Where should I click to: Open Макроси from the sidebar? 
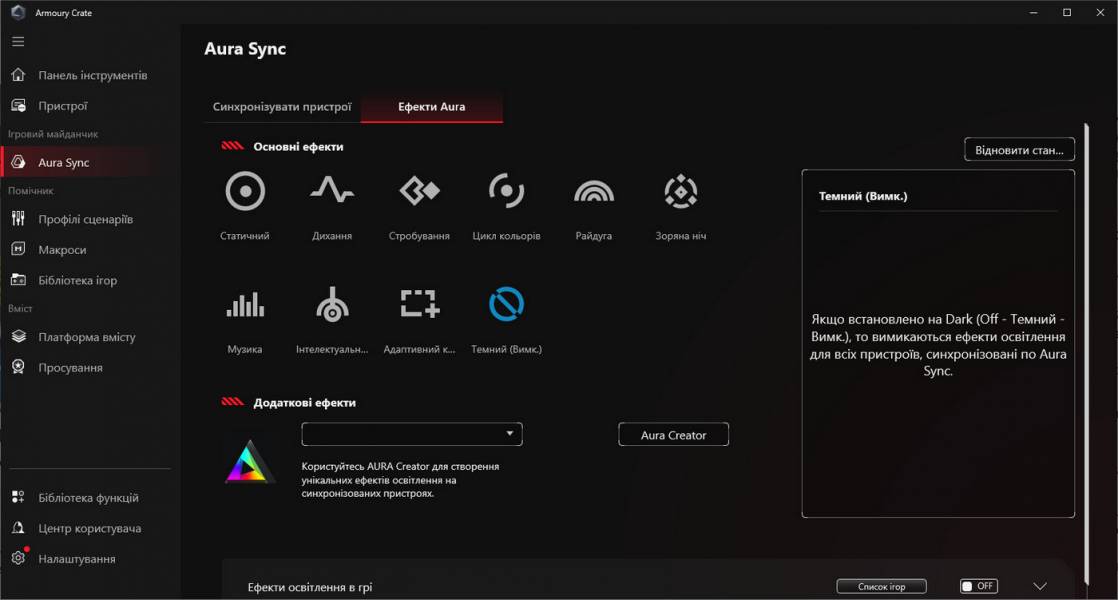(x=64, y=249)
